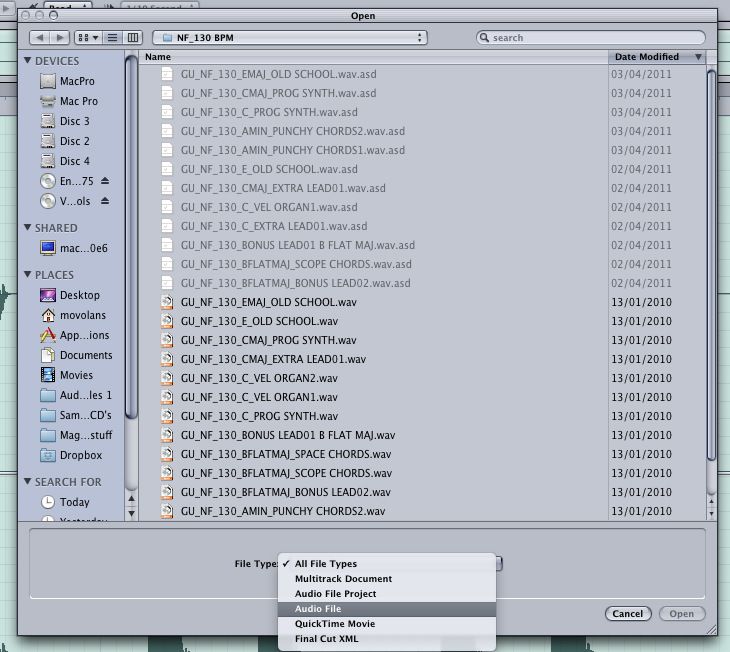730x652 pixels.
Task: Open the Disc 4 drive
Action: point(65,161)
